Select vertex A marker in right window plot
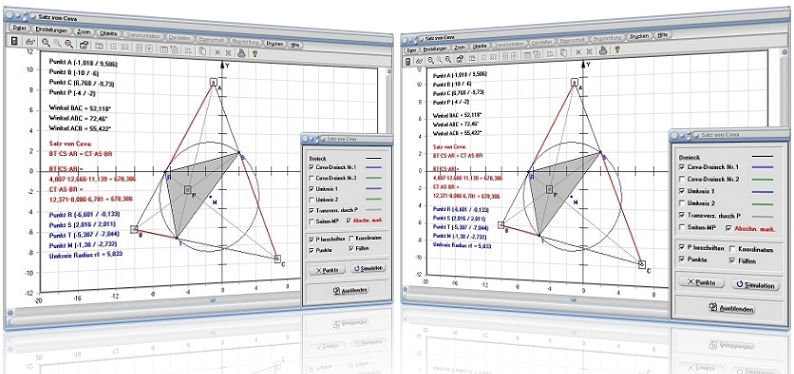This screenshot has height=374, width=794. (574, 82)
